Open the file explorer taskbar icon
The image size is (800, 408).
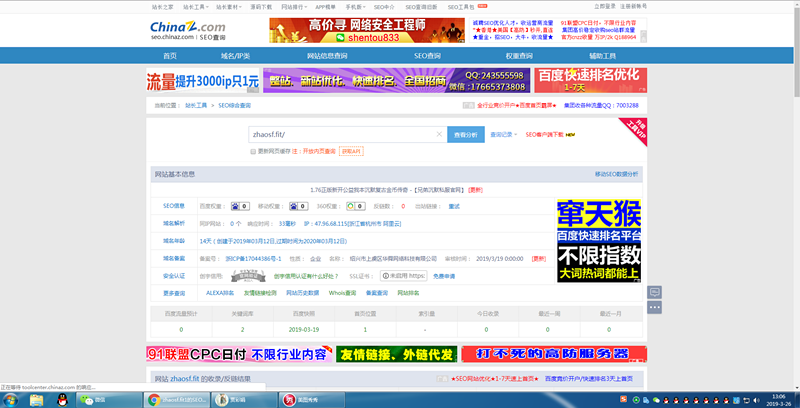pyautogui.click(x=36, y=400)
